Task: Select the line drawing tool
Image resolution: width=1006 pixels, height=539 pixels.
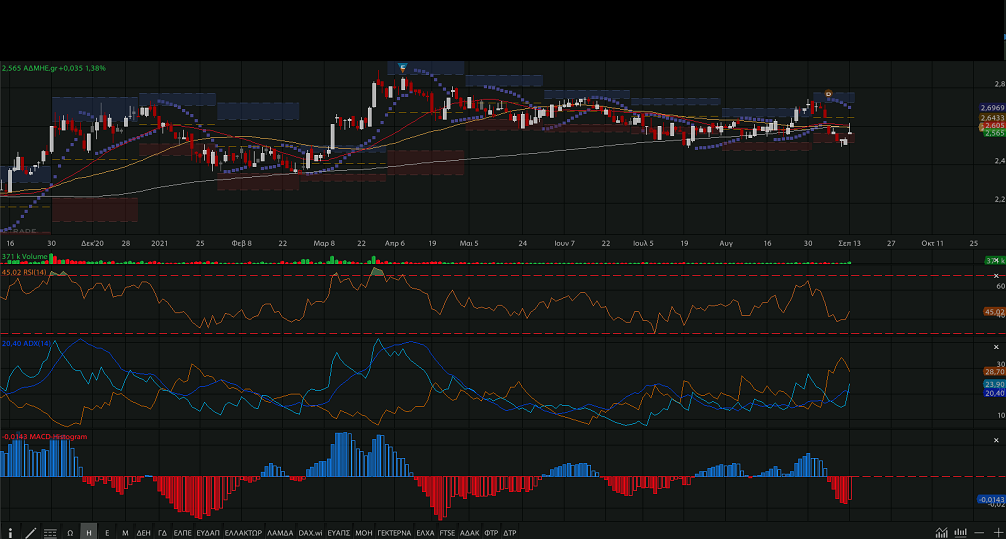Action: coord(30,532)
